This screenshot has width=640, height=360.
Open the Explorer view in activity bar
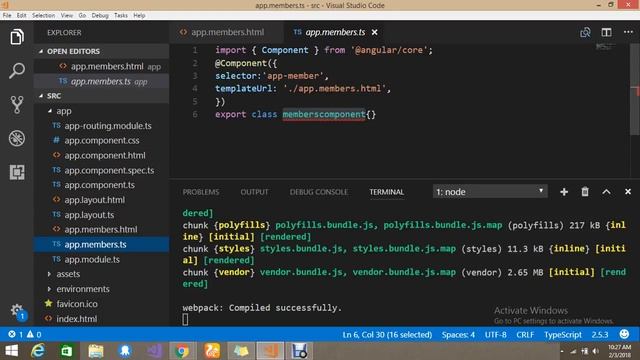click(x=17, y=37)
